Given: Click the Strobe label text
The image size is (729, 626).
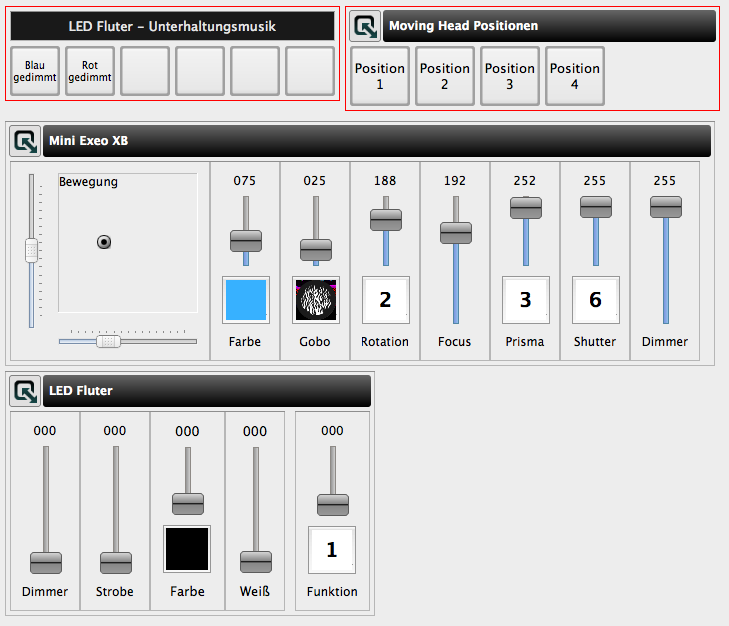Looking at the screenshot, I should click(115, 592).
